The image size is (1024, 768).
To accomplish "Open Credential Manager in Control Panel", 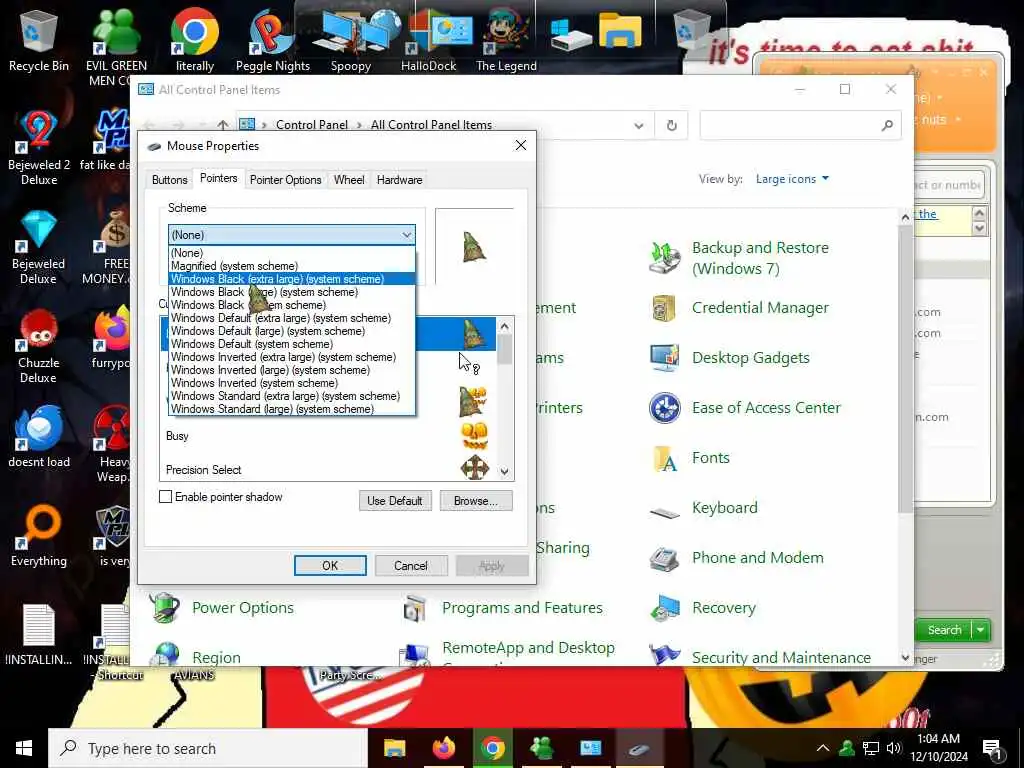I will (738, 308).
